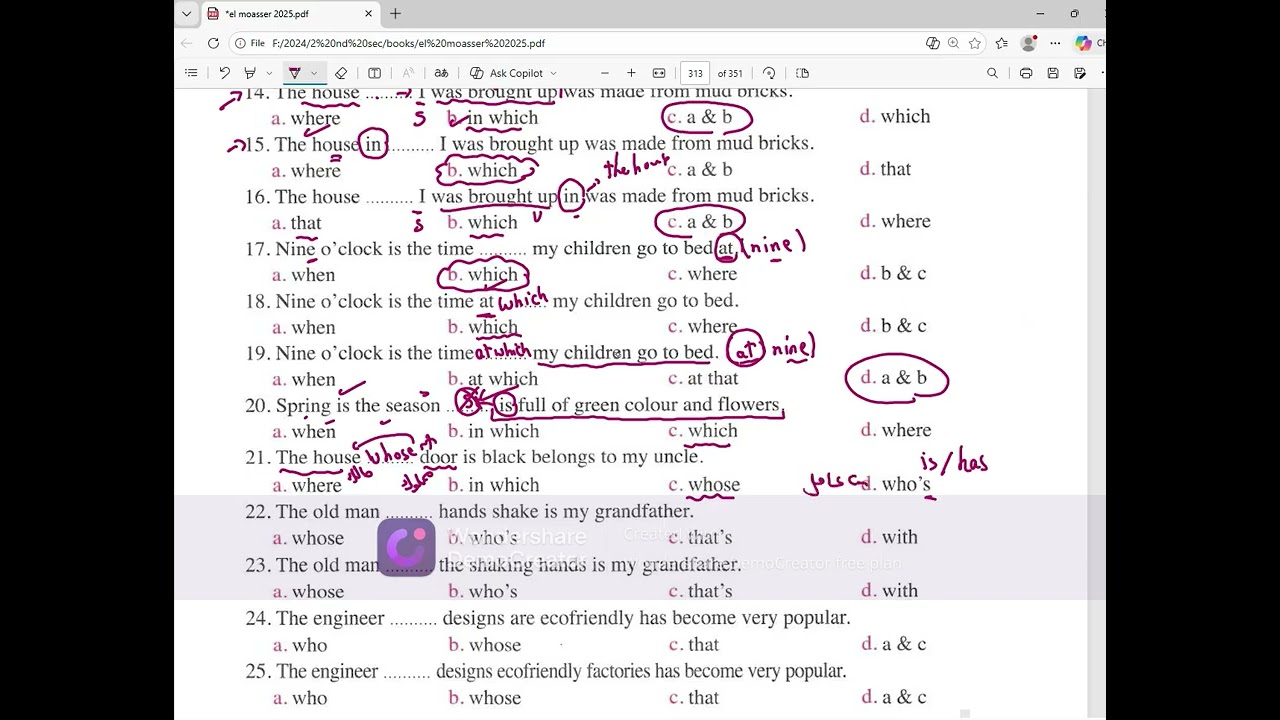
Task: Click option 'b. at which' in question 19
Action: click(493, 379)
